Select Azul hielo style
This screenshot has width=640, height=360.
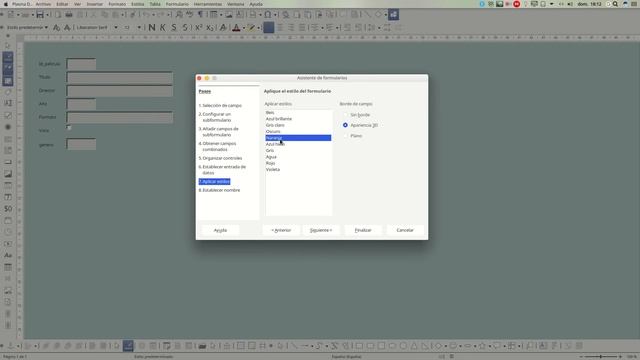(298, 144)
